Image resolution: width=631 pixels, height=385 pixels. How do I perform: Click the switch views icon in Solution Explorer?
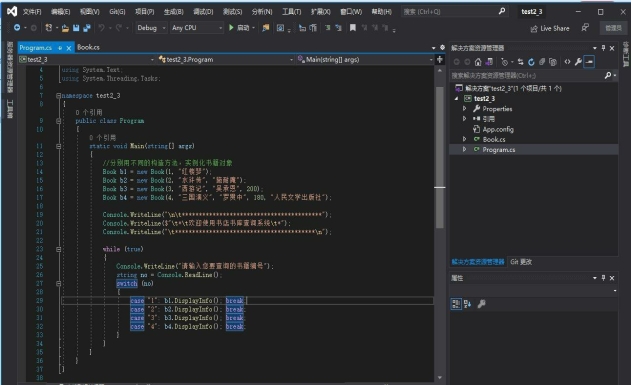click(x=489, y=62)
